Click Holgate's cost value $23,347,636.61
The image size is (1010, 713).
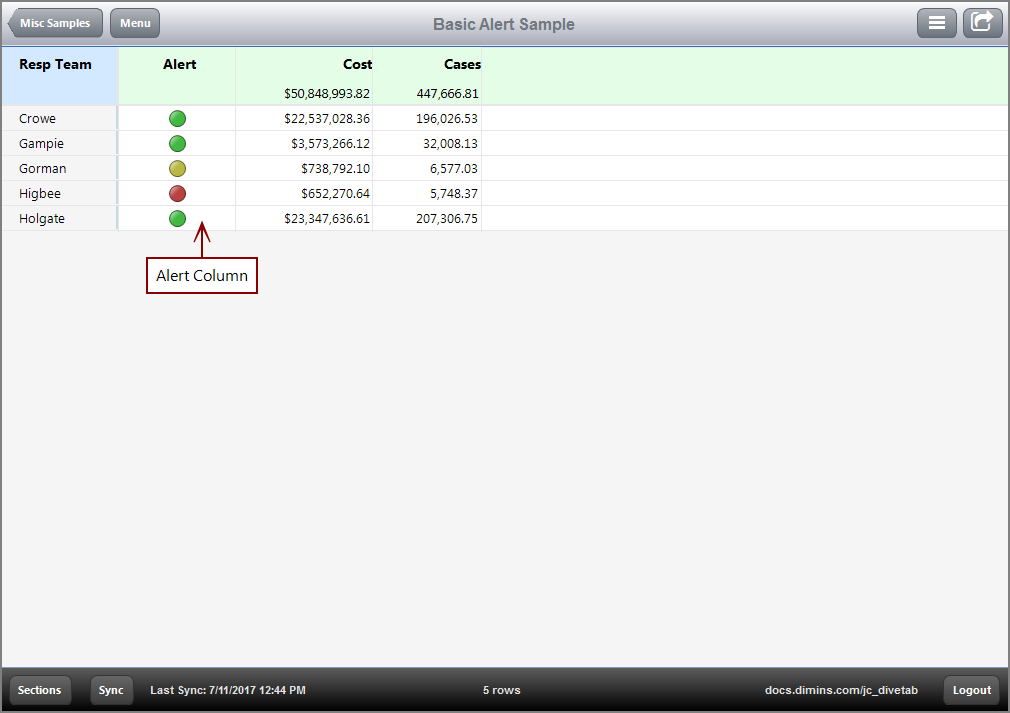coord(327,219)
